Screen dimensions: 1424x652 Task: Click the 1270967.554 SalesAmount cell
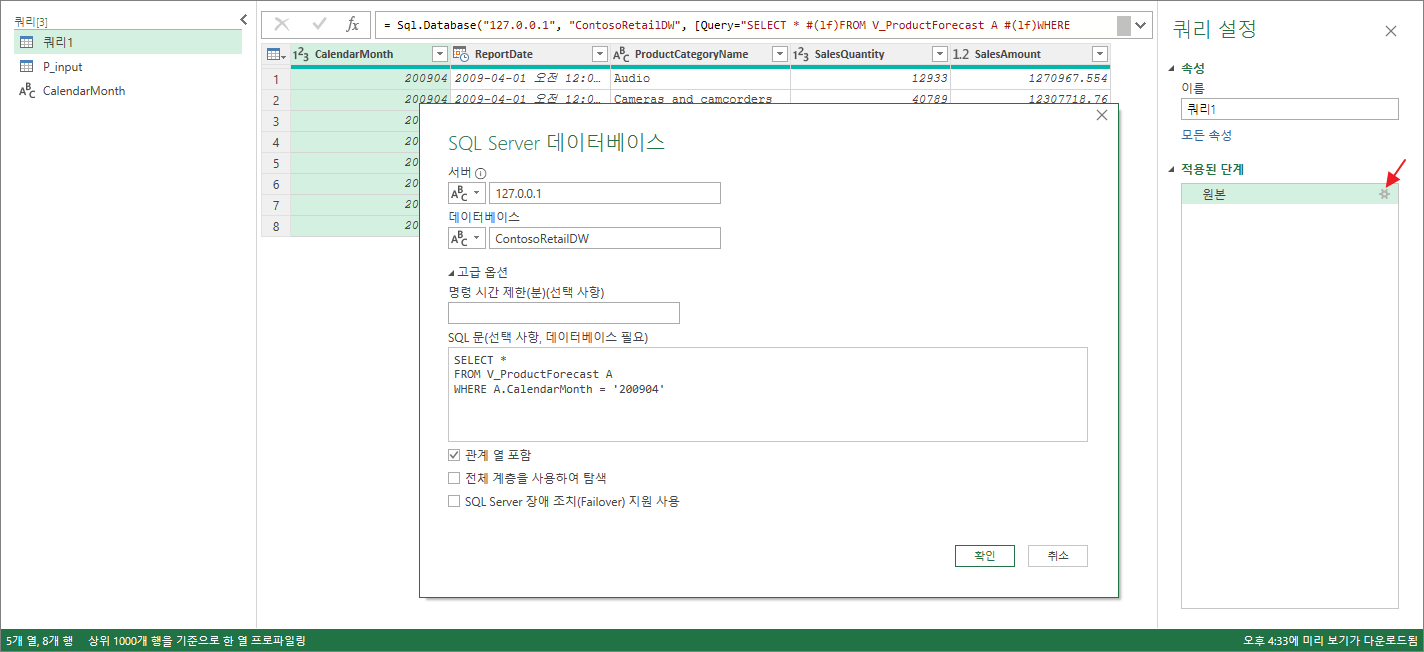point(1030,78)
